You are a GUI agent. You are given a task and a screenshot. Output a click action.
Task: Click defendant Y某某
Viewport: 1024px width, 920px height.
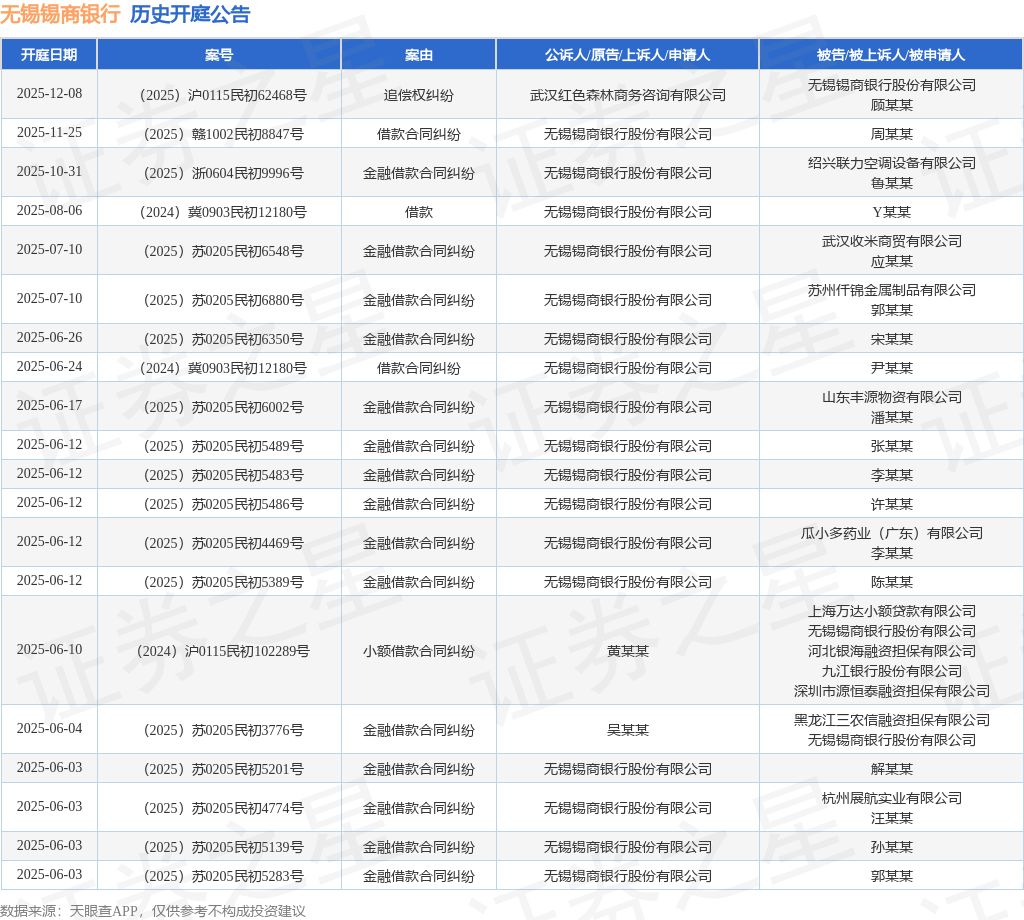point(891,212)
